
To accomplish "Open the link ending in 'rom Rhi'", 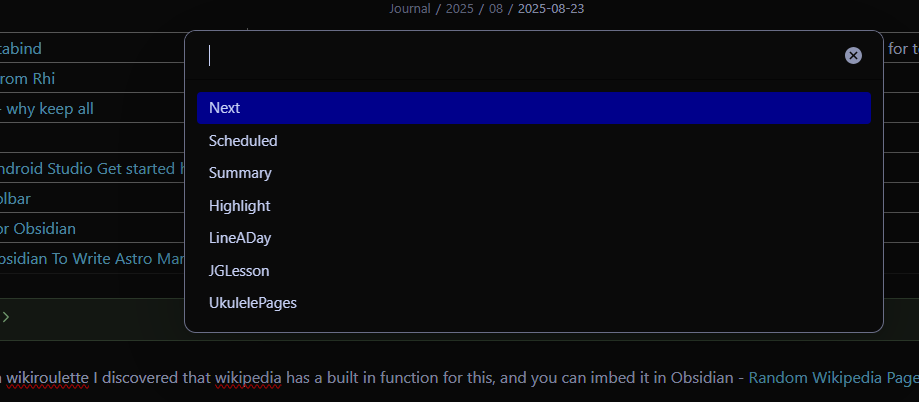I will coord(27,79).
